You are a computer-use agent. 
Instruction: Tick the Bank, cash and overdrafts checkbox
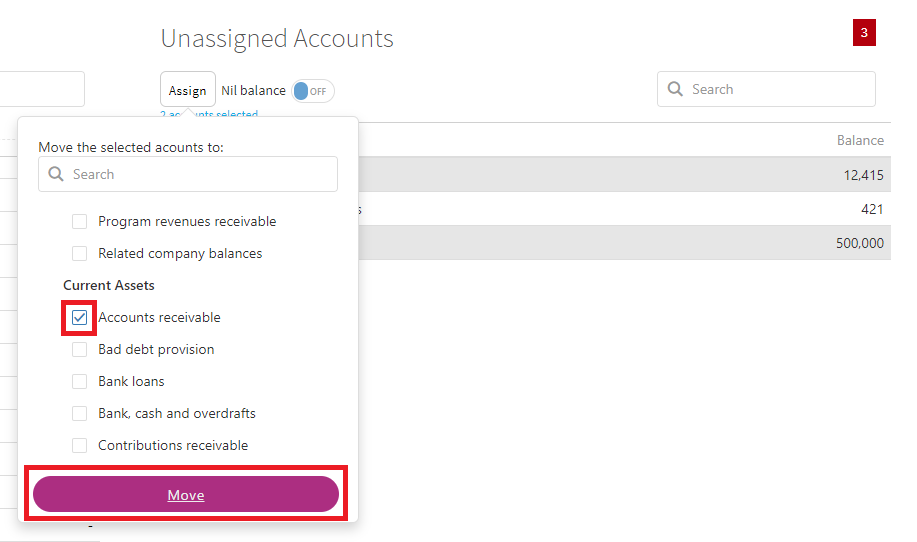[80, 413]
